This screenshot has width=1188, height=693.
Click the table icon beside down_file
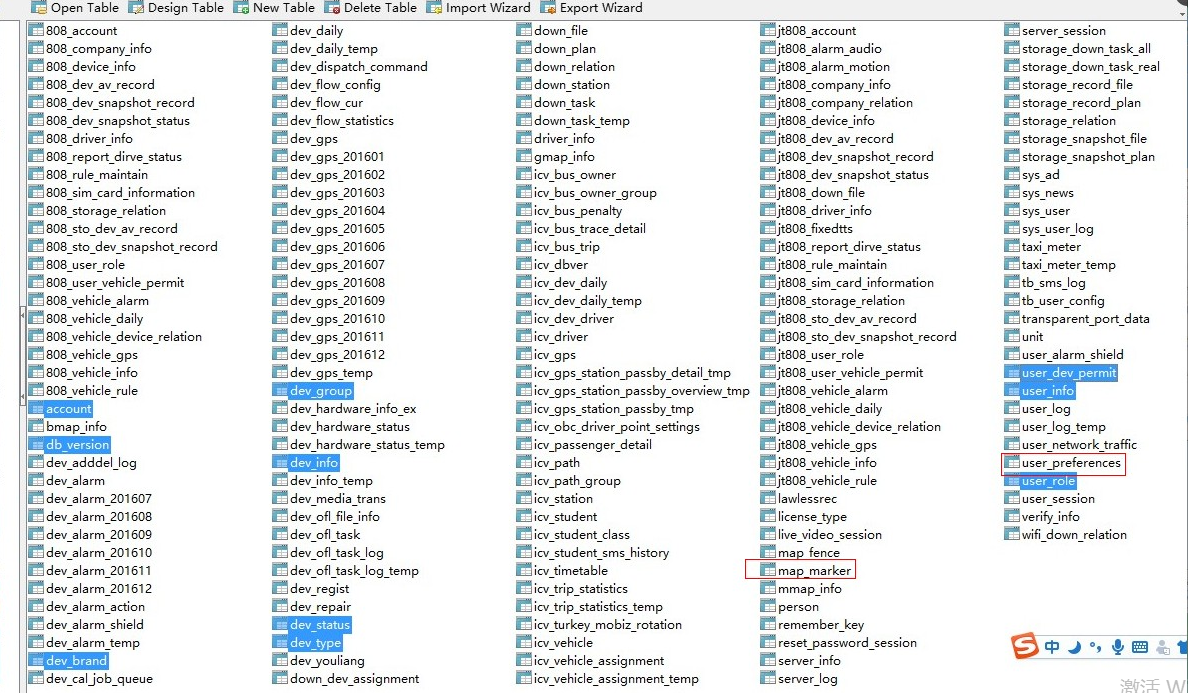tap(524, 30)
